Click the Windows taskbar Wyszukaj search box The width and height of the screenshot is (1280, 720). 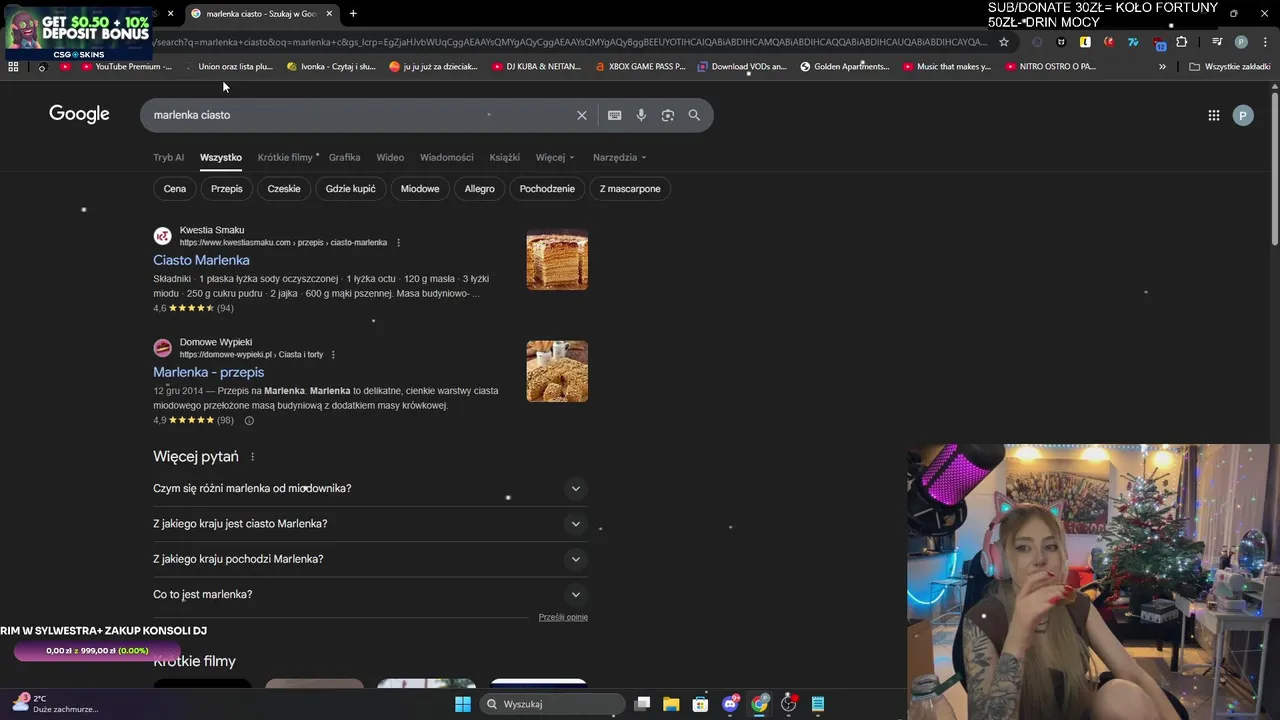[553, 704]
